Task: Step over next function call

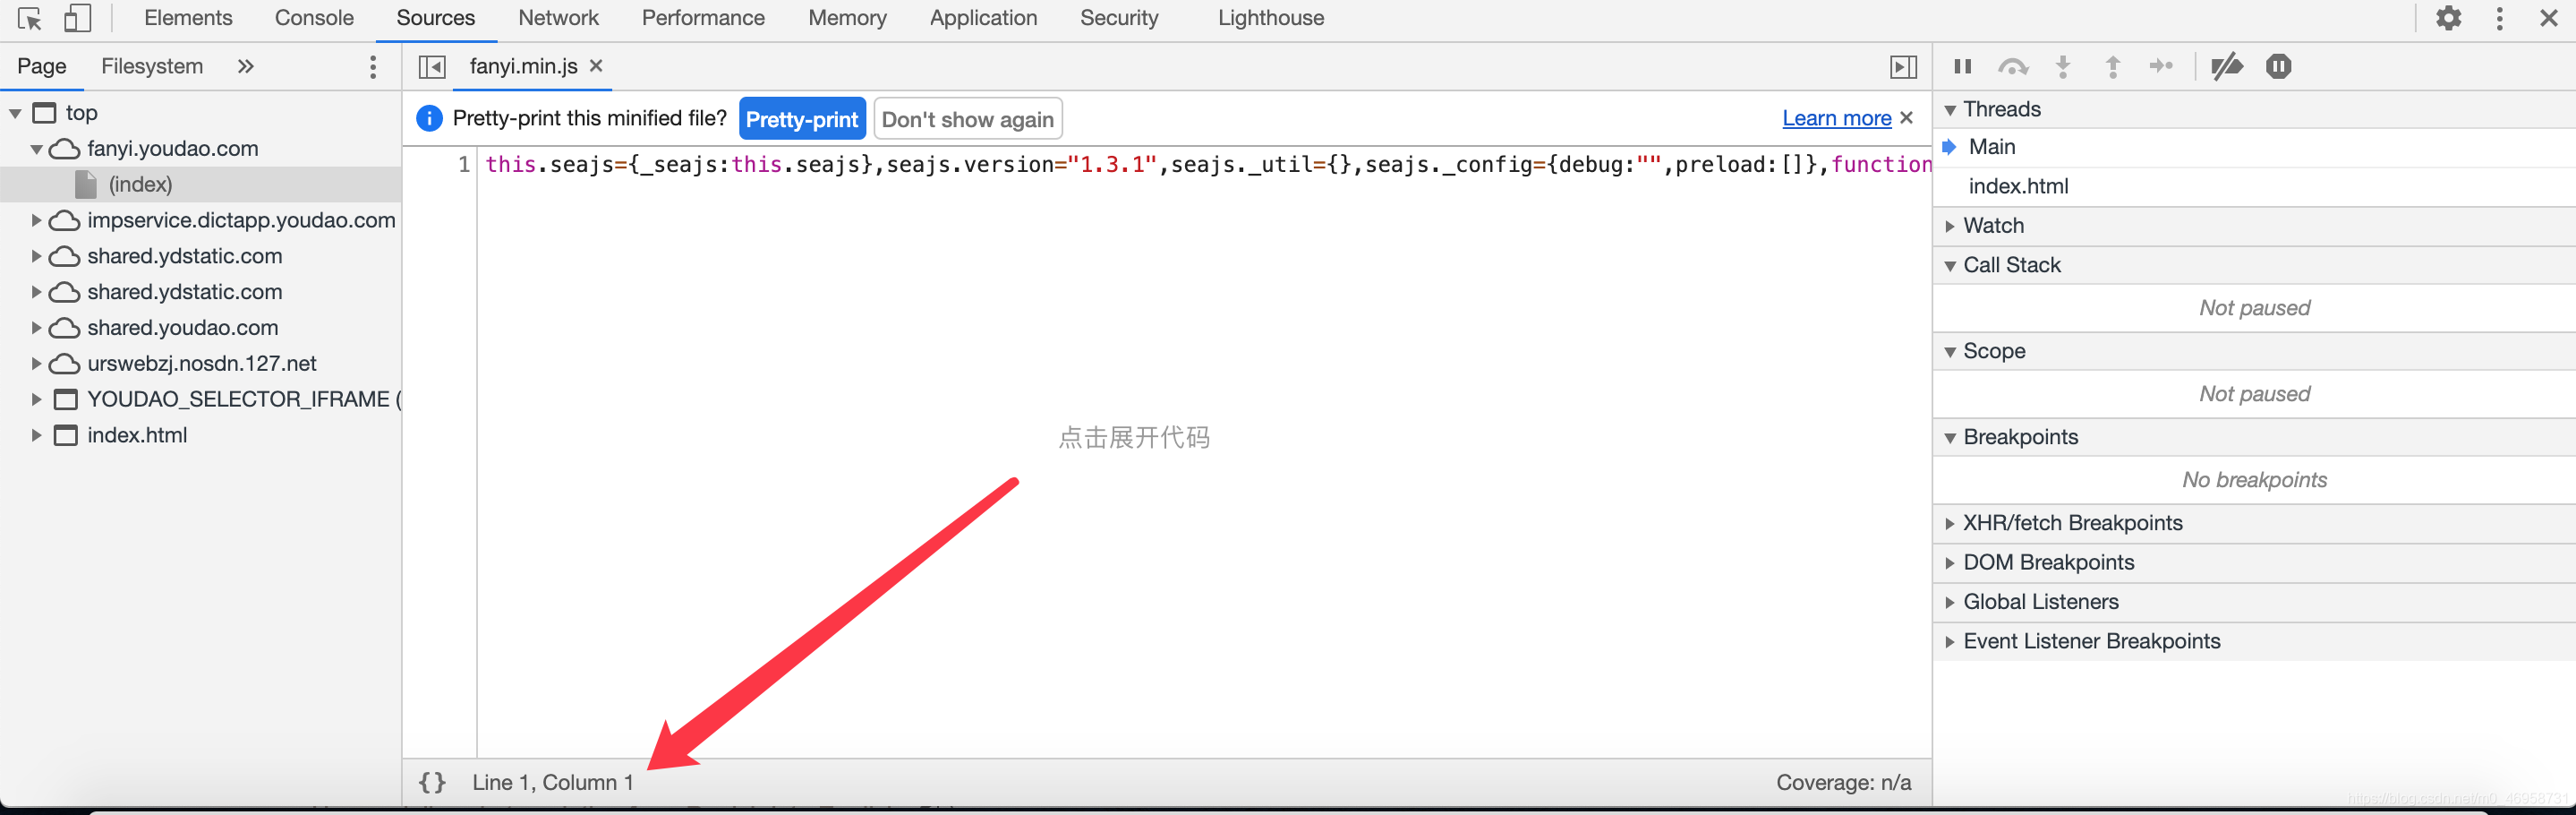Action: tap(2012, 66)
